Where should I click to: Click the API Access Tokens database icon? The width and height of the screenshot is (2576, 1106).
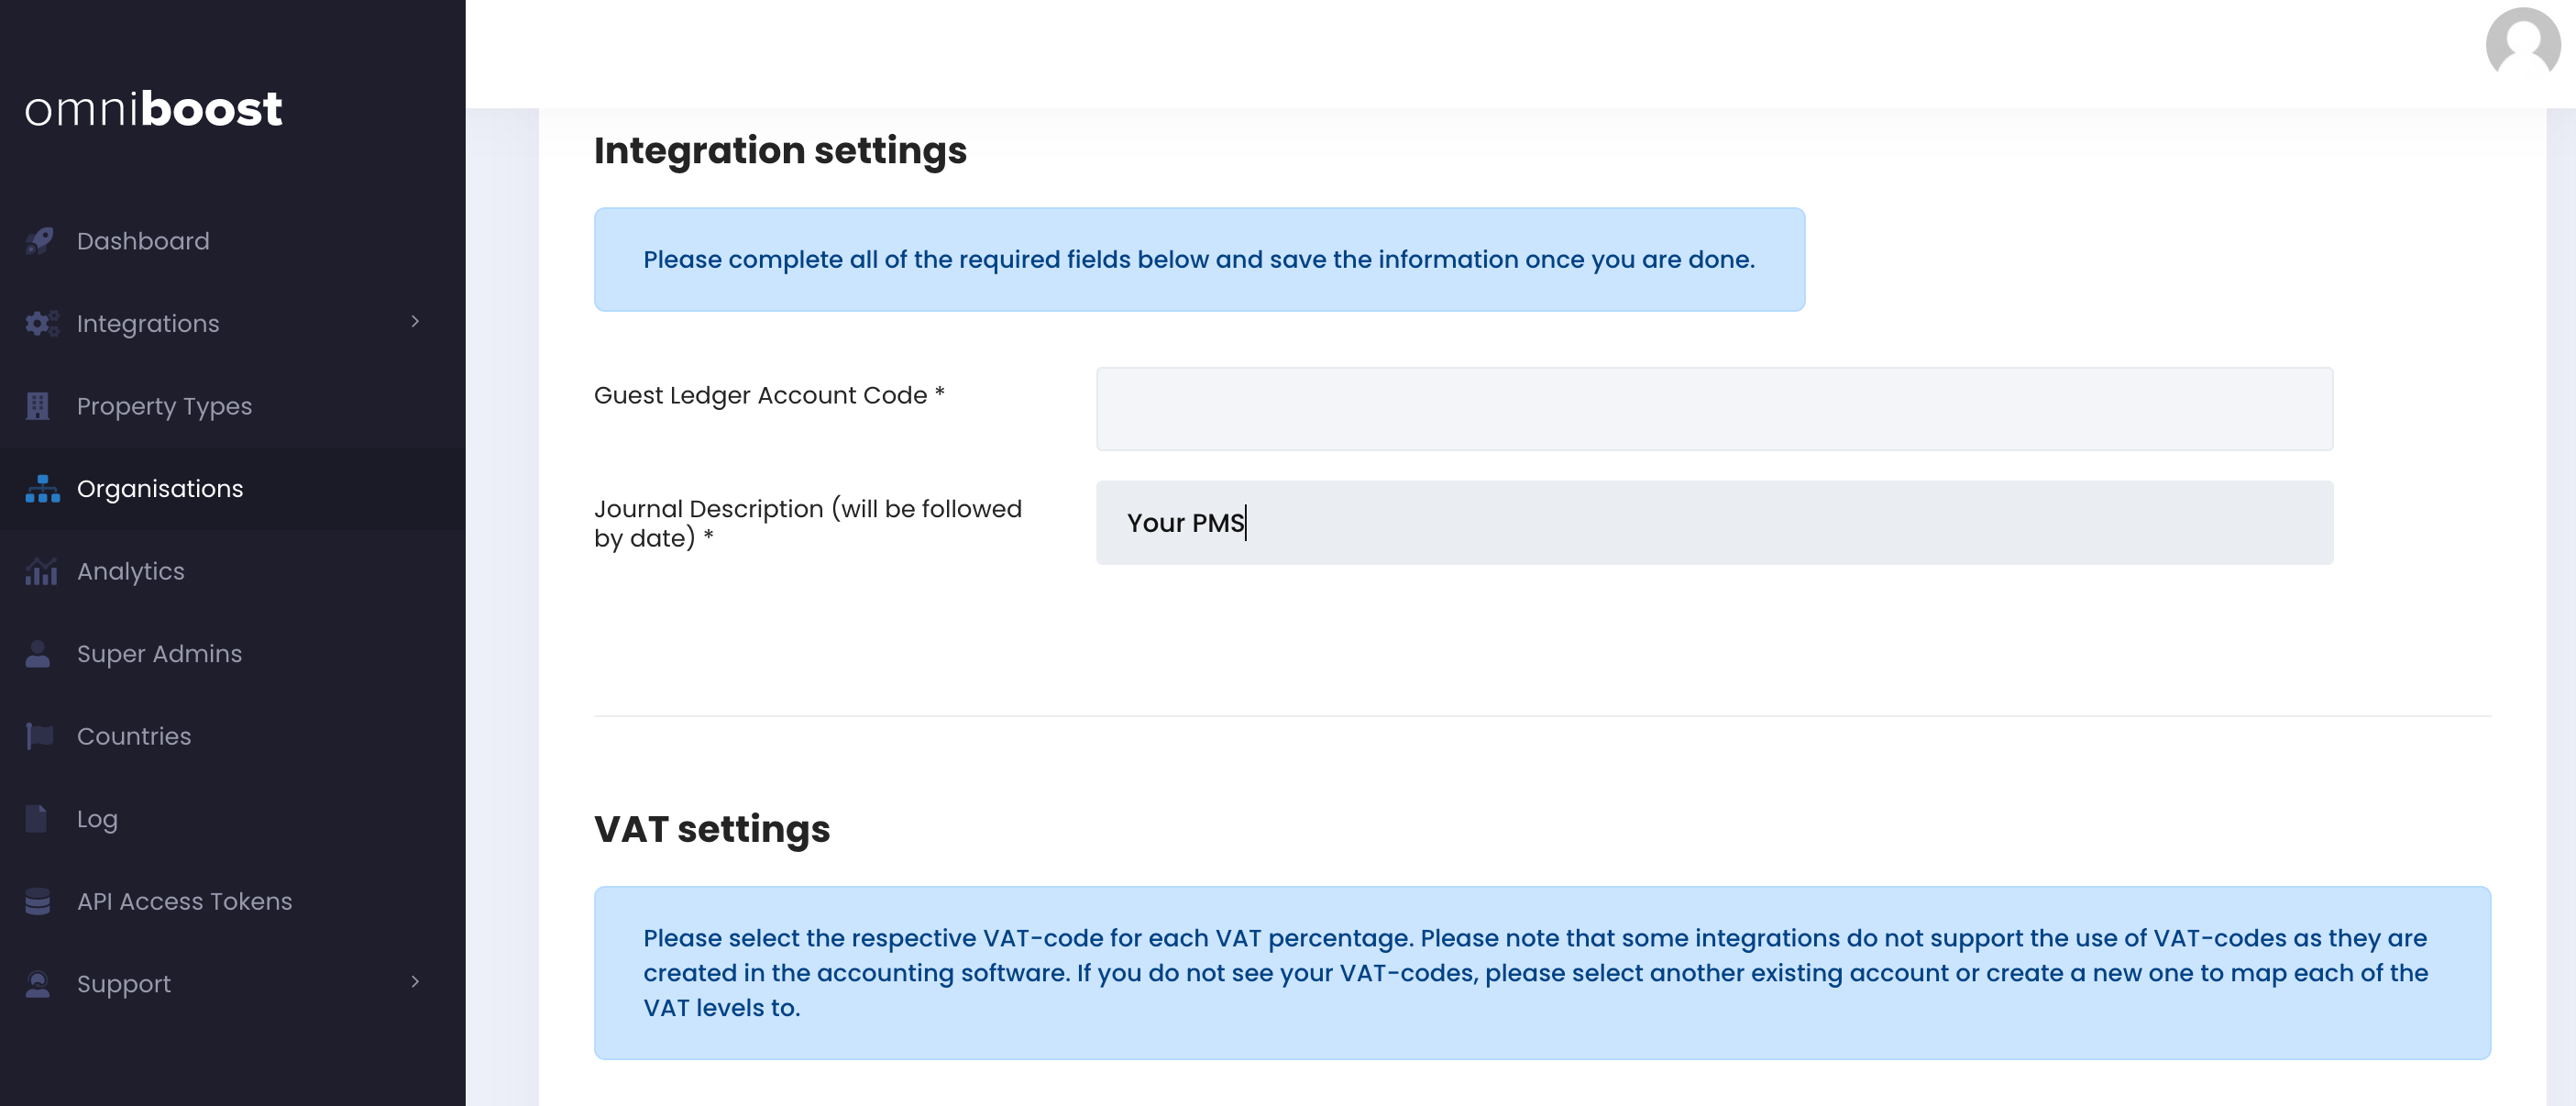(38, 901)
